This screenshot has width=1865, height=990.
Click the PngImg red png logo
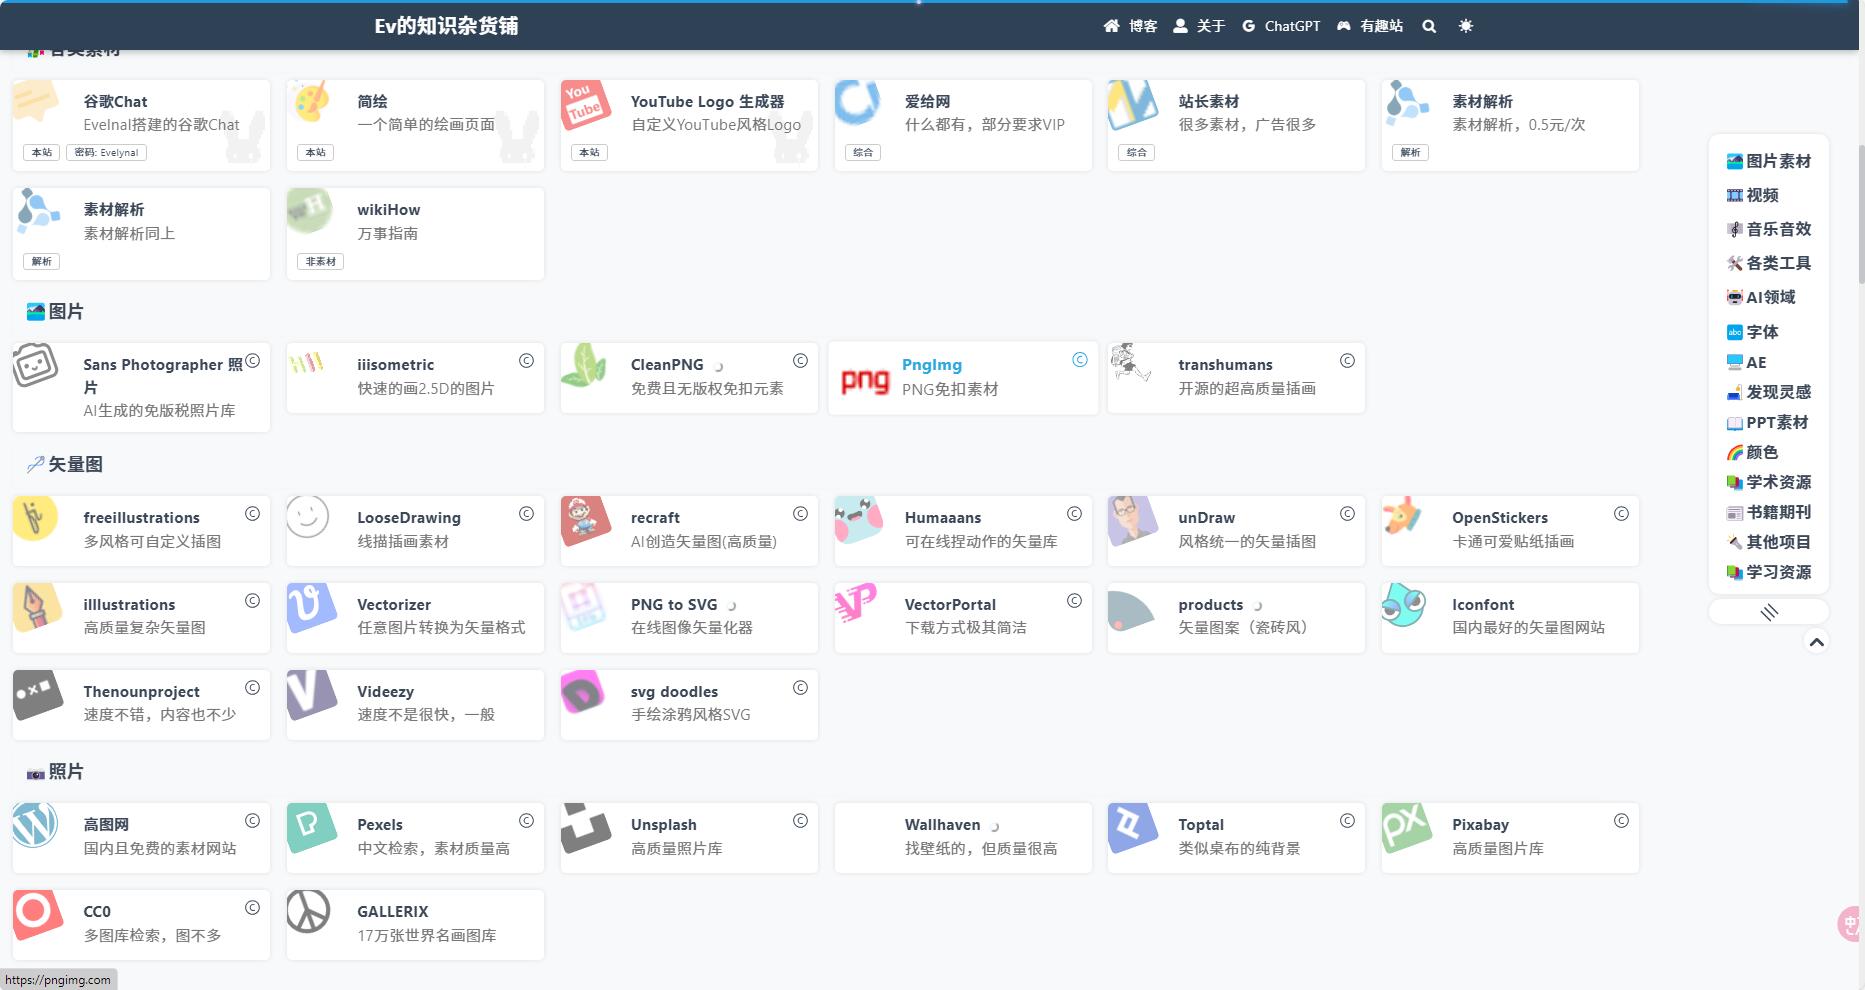point(865,380)
